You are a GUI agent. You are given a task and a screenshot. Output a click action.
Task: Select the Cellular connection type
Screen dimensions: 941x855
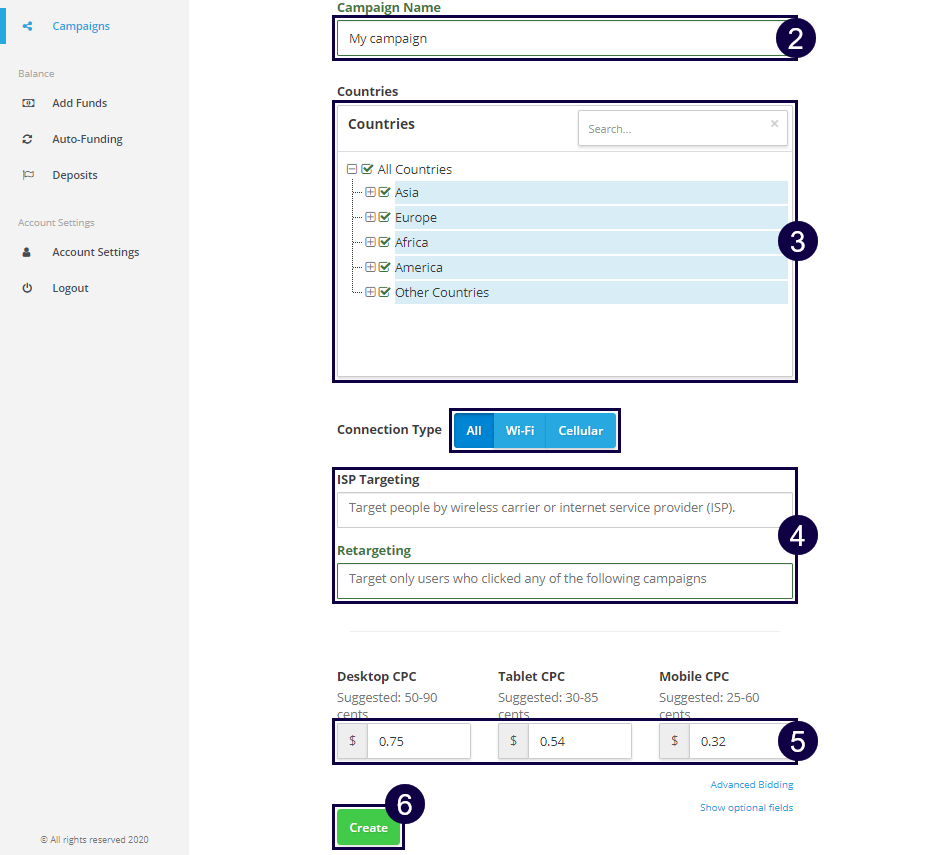click(580, 431)
